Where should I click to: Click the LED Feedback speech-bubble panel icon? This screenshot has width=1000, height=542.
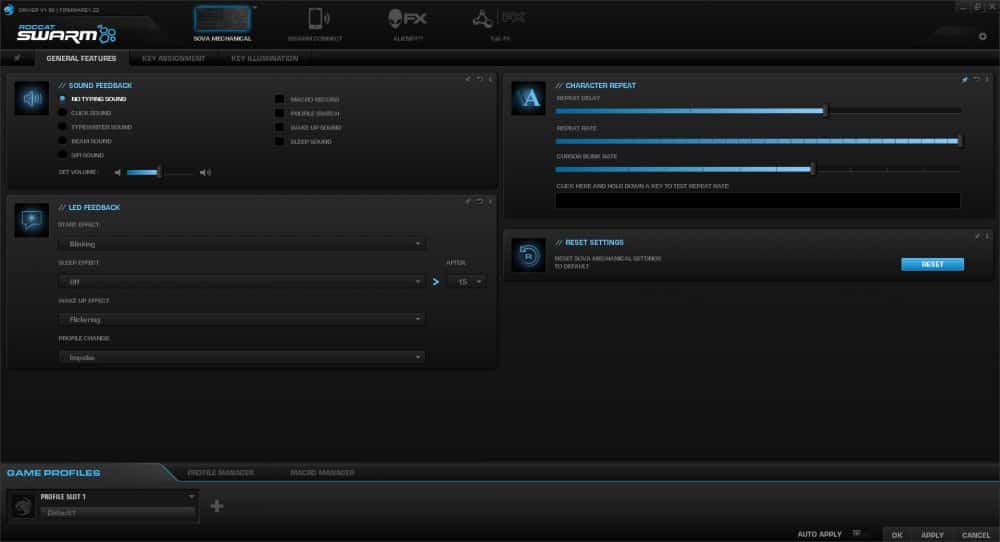32,220
